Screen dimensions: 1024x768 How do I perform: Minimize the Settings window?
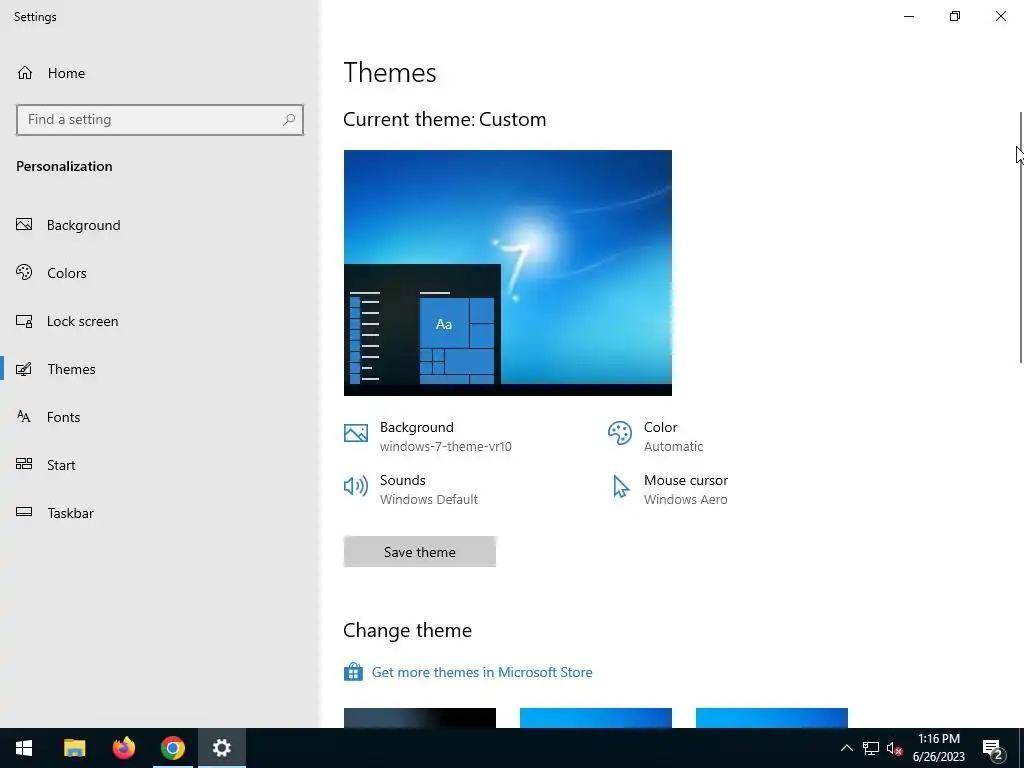point(908,16)
